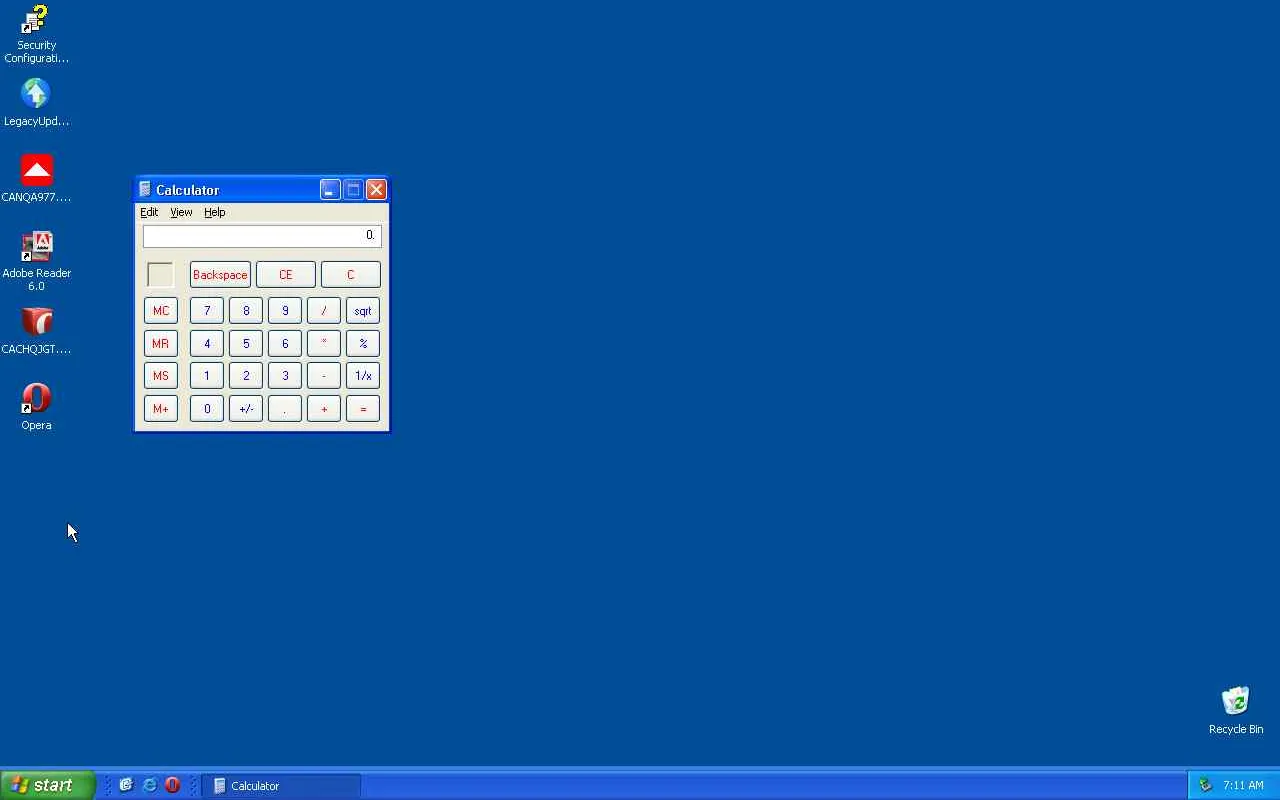Click the Calculator title bar icon
This screenshot has height=800, width=1280.
point(145,189)
